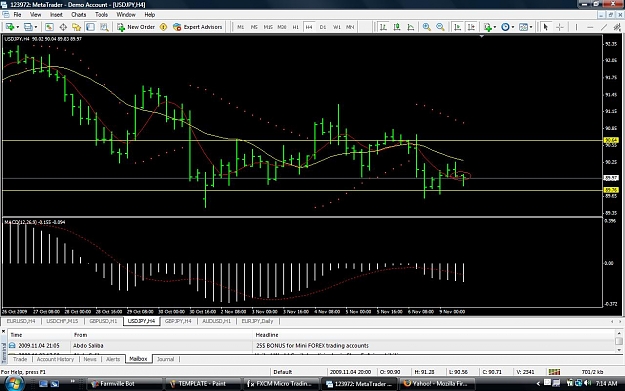Select the Equidistant Channel tool
Viewport: 625px width, 391px height.
coord(617,27)
